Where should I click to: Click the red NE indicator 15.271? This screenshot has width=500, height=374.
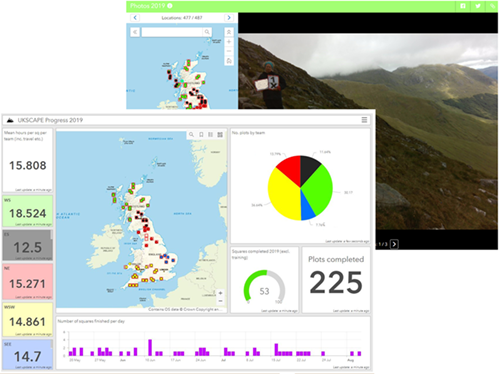(28, 282)
